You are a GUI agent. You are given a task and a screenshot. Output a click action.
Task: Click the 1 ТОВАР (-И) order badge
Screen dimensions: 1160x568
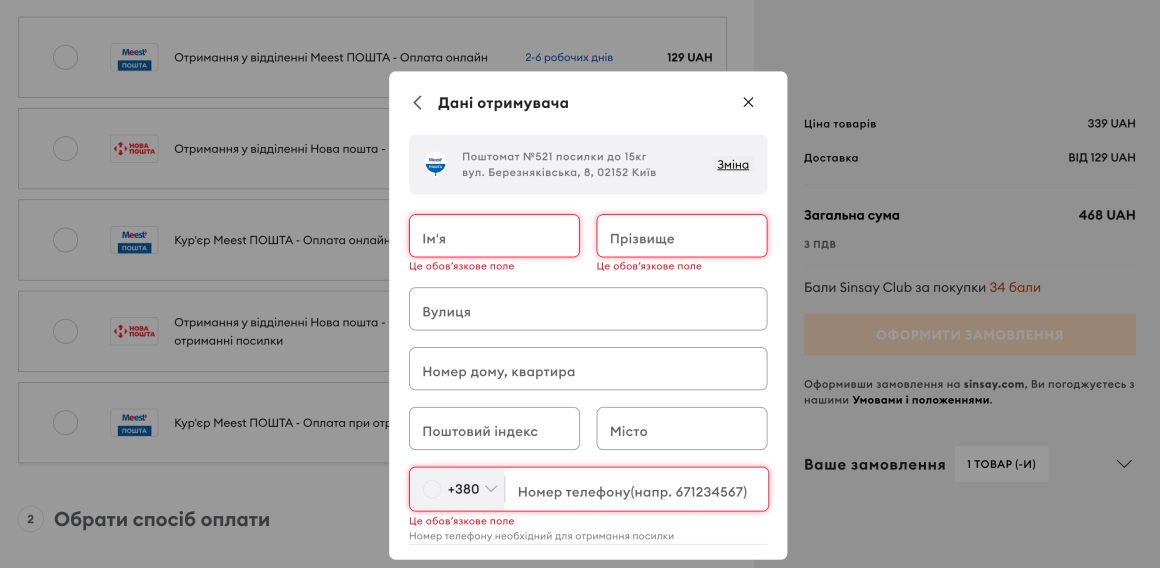click(x=1001, y=464)
